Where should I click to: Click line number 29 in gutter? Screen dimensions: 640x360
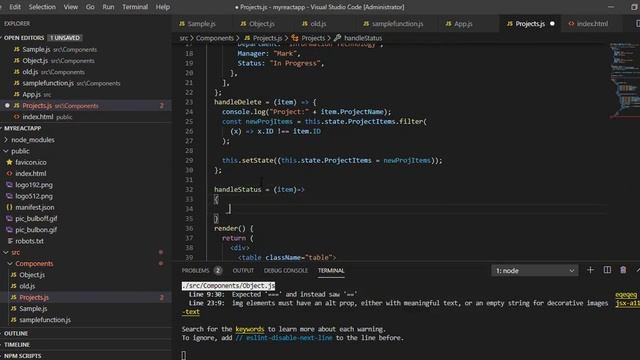coord(189,160)
